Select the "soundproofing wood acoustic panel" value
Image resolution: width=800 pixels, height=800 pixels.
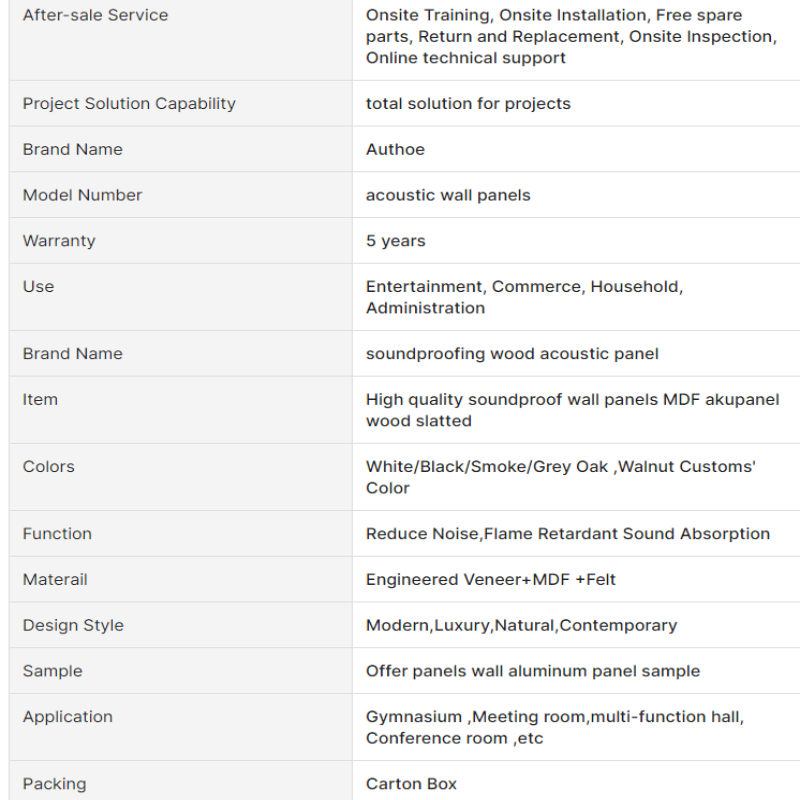tap(512, 353)
